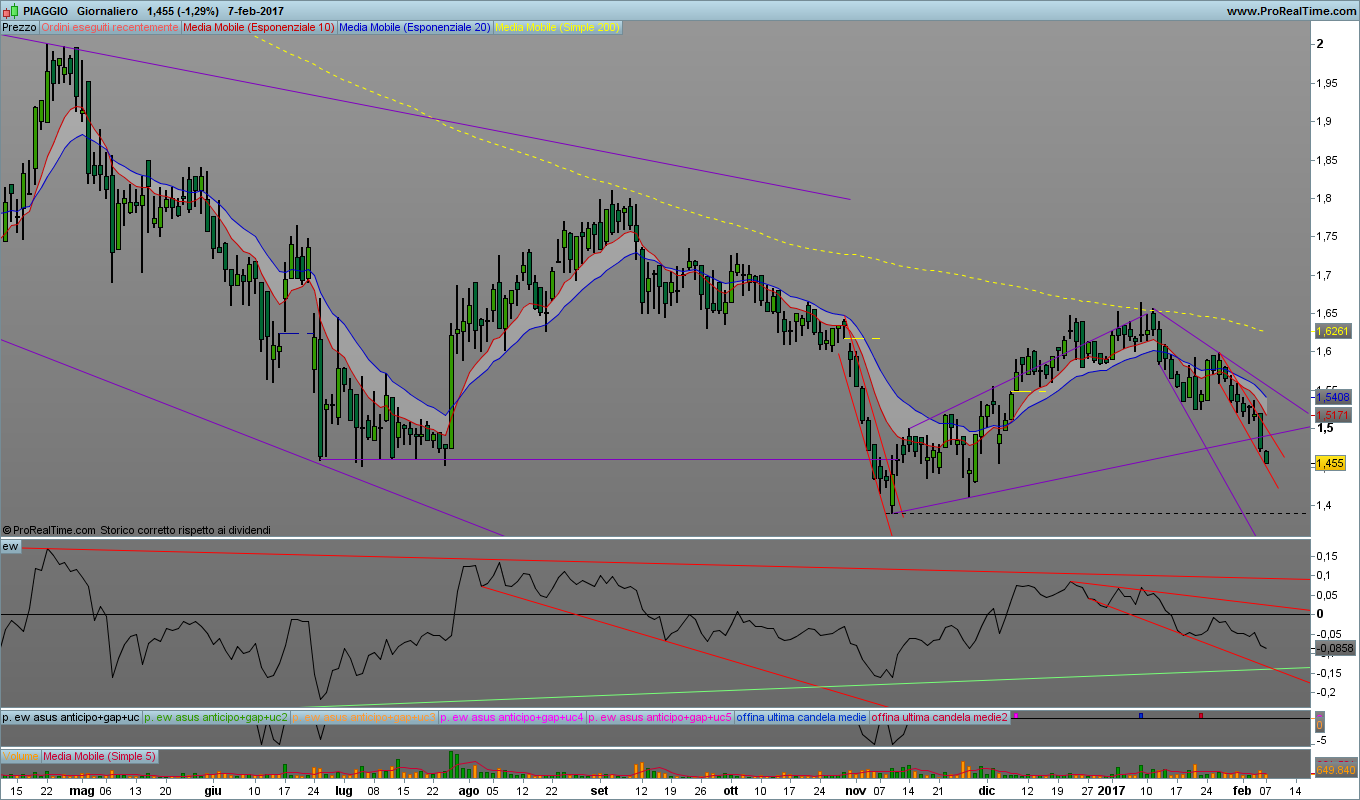Click the red 1,5171 price tag

(x=1332, y=414)
